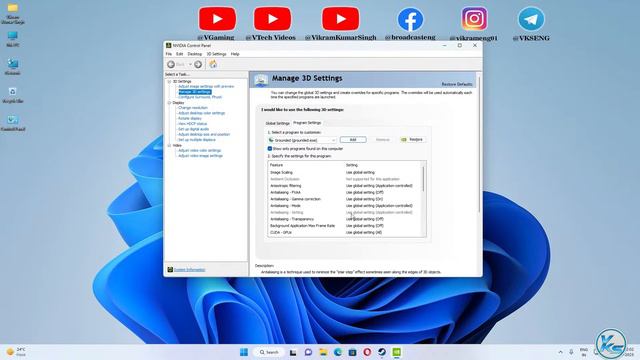Collapse the 3D Settings tree node
640x360 pixels.
[169, 82]
